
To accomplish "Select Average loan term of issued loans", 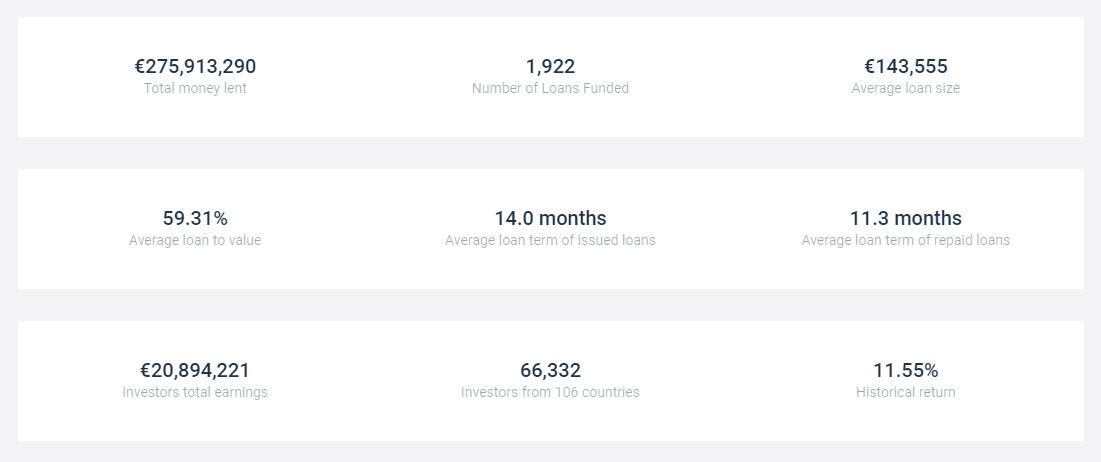I will (550, 240).
